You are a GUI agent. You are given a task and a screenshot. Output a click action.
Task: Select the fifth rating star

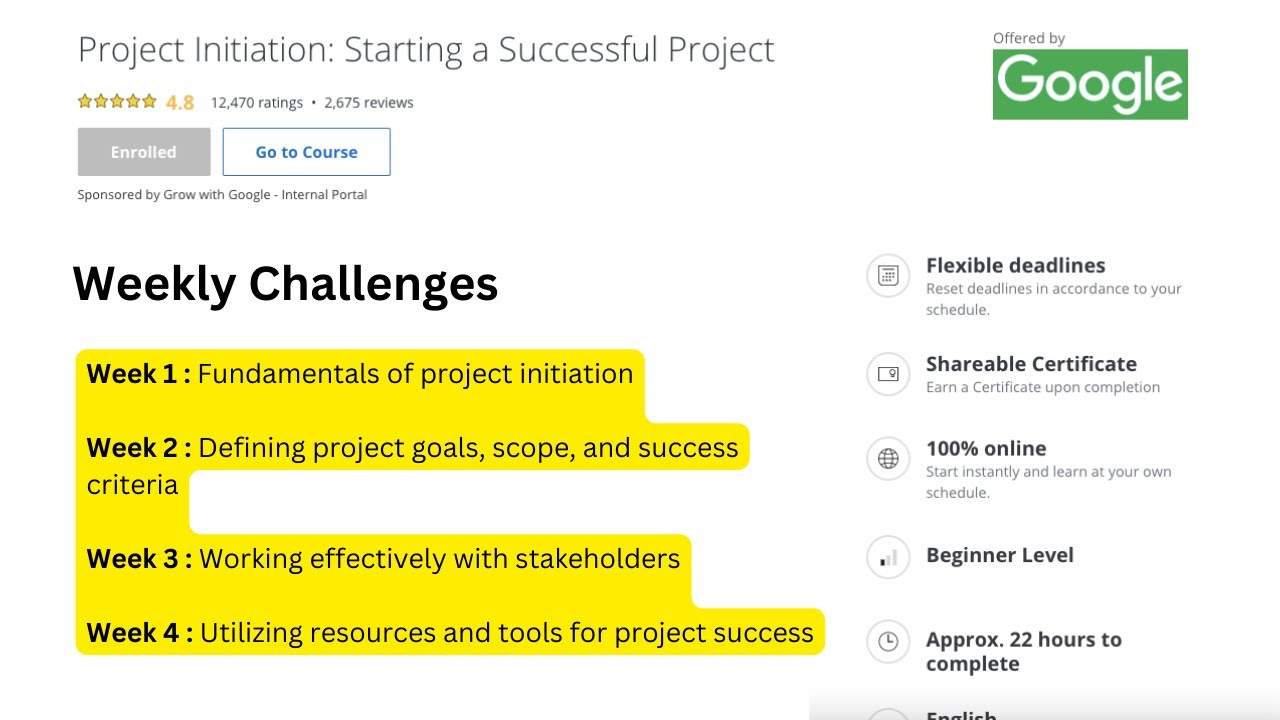point(148,101)
